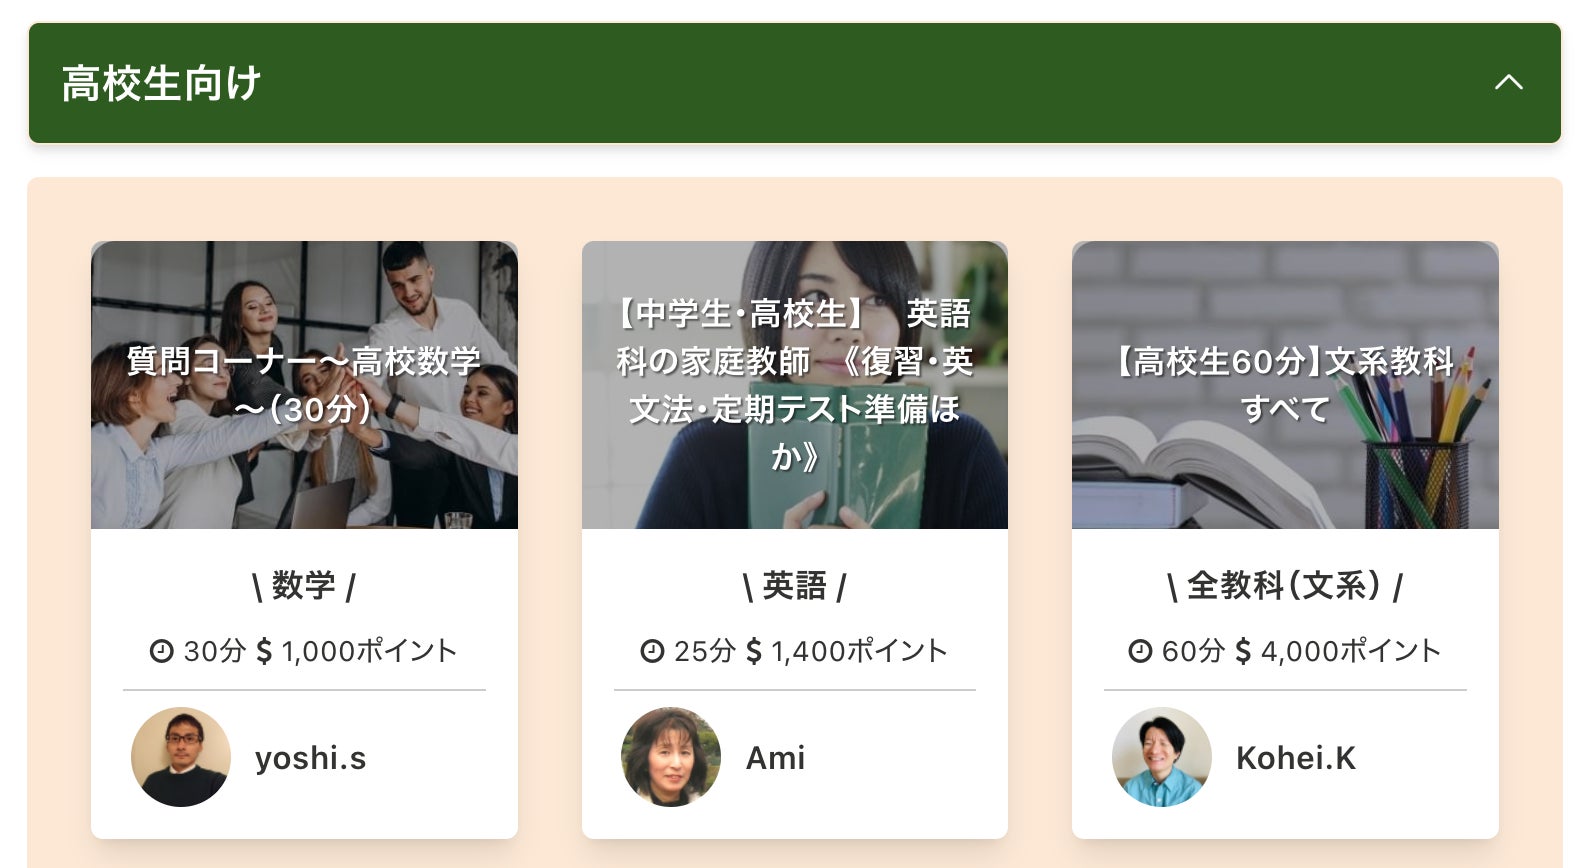Click Kohei.K profile avatar
Screen dimensions: 1594x868
(1161, 757)
